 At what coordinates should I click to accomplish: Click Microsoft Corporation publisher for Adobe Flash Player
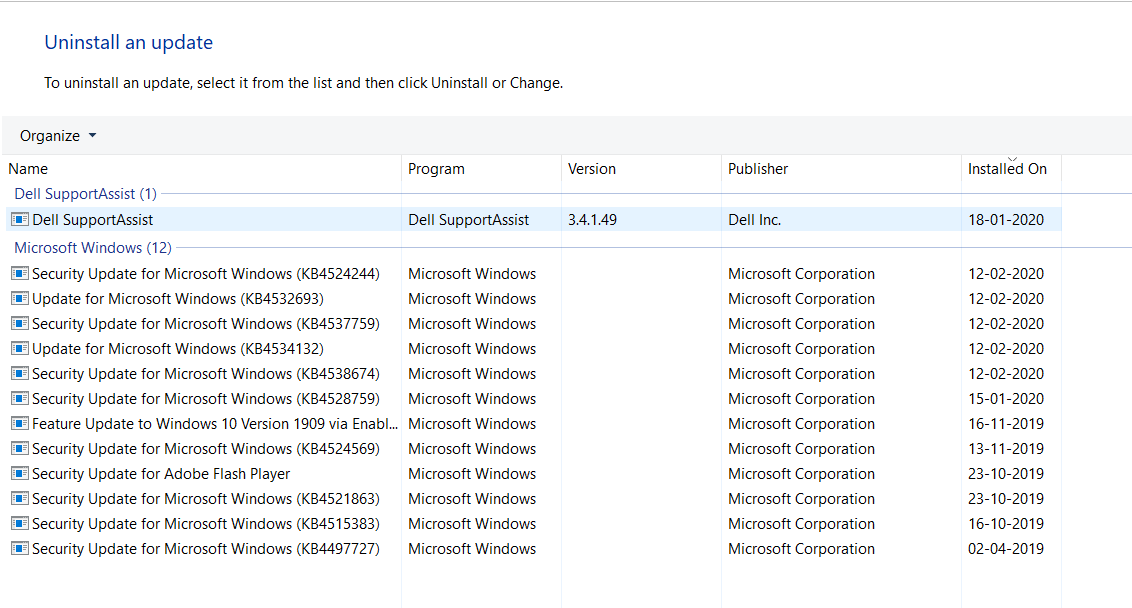[x=801, y=474]
